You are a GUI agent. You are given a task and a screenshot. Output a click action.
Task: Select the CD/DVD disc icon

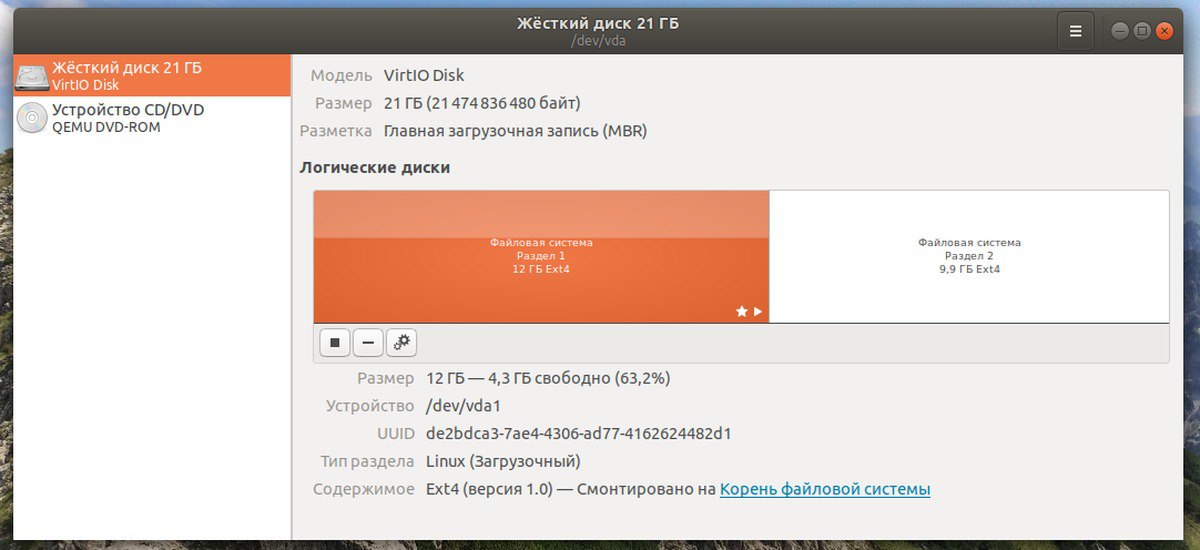click(x=33, y=118)
